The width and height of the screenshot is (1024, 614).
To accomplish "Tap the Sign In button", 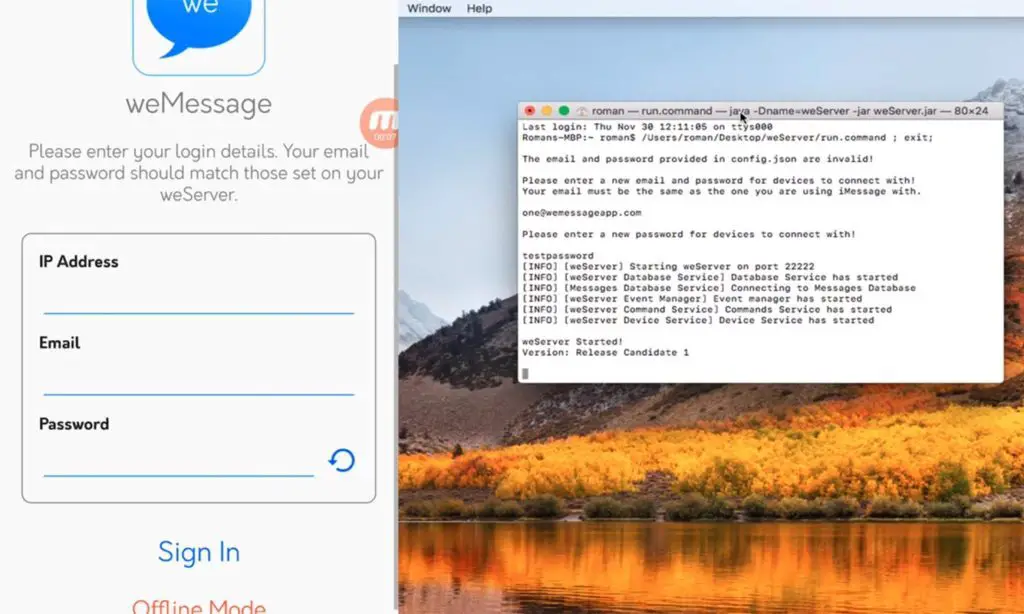I will (x=199, y=553).
